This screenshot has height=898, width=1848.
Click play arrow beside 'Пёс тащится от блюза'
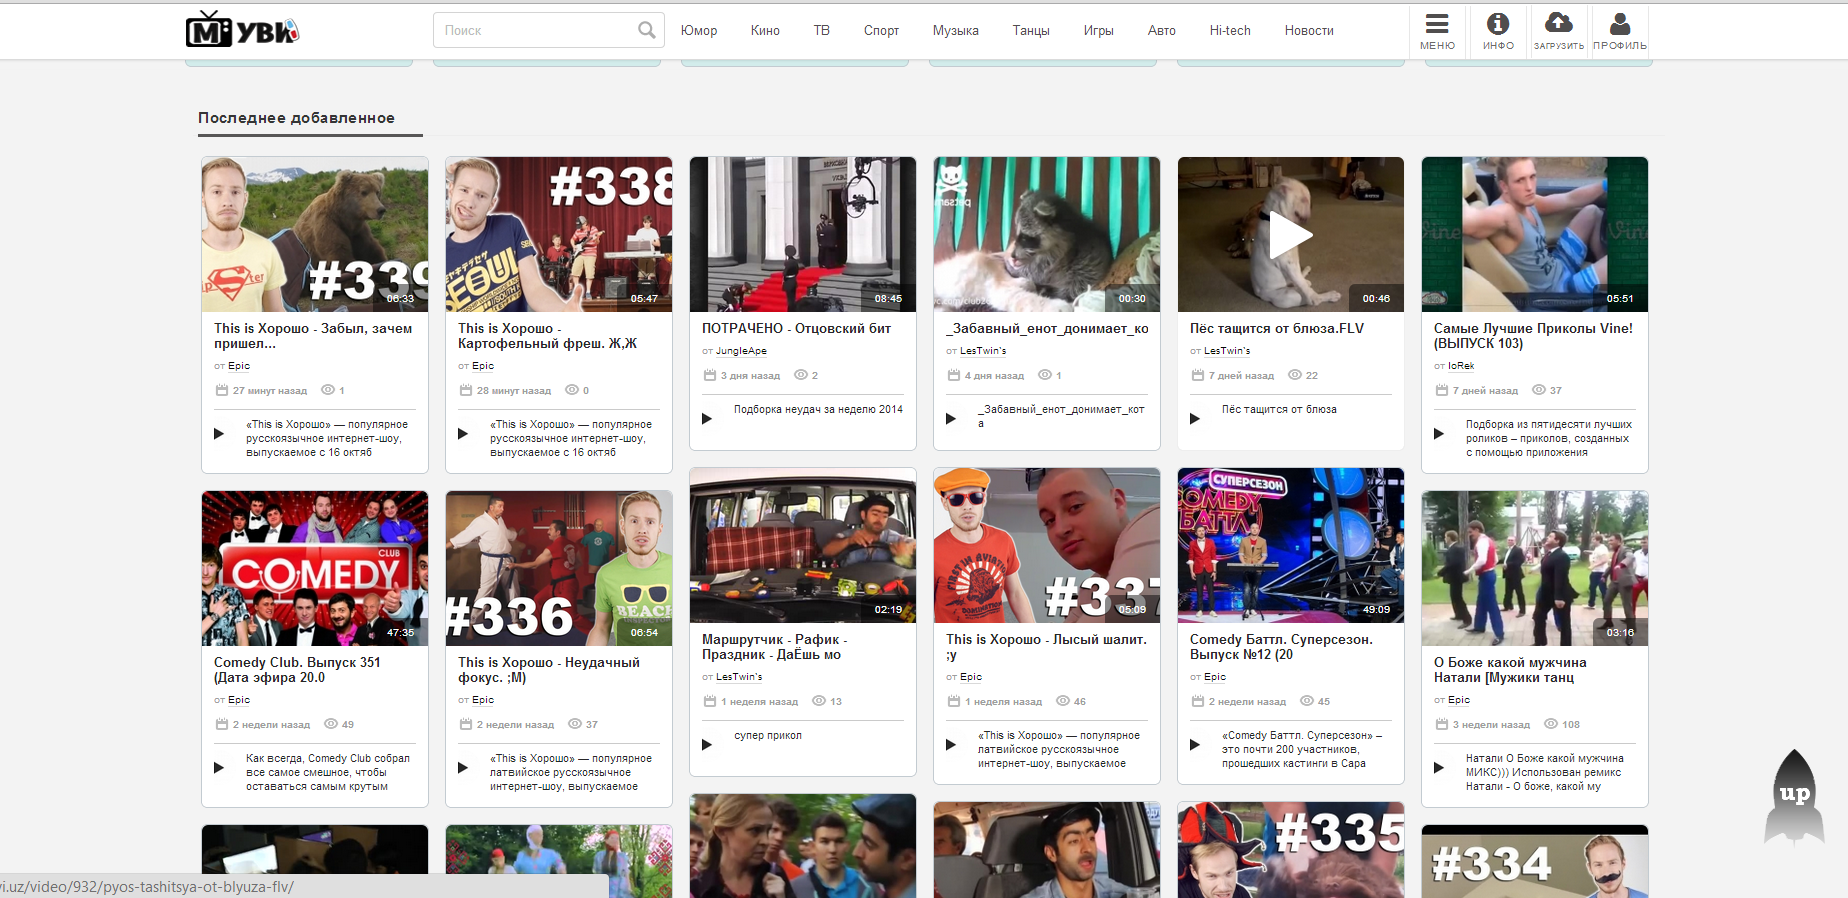coord(1194,419)
